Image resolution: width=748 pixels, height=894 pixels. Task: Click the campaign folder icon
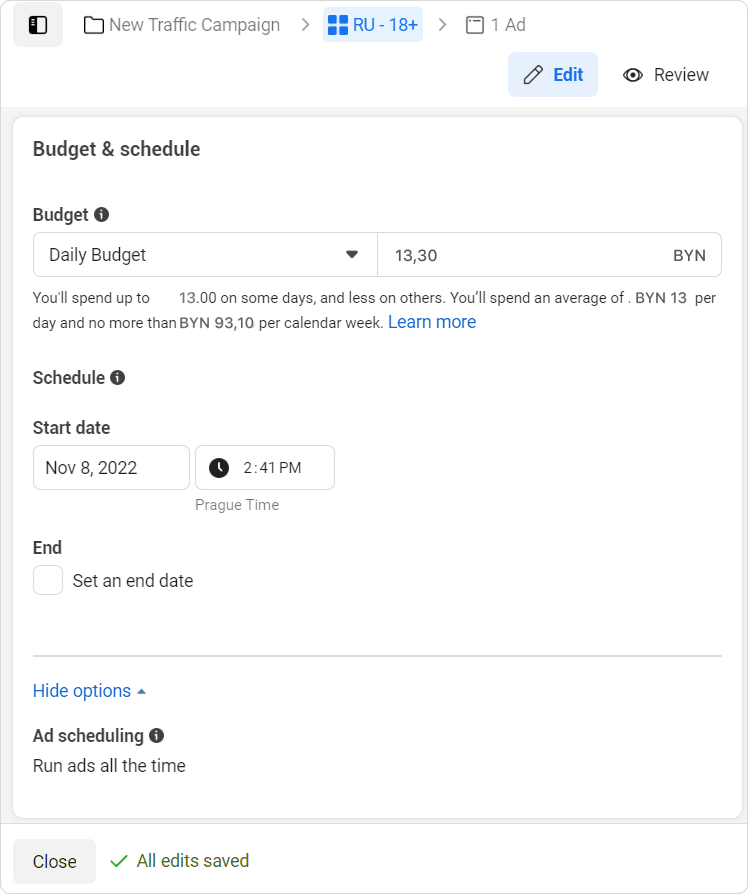(94, 25)
